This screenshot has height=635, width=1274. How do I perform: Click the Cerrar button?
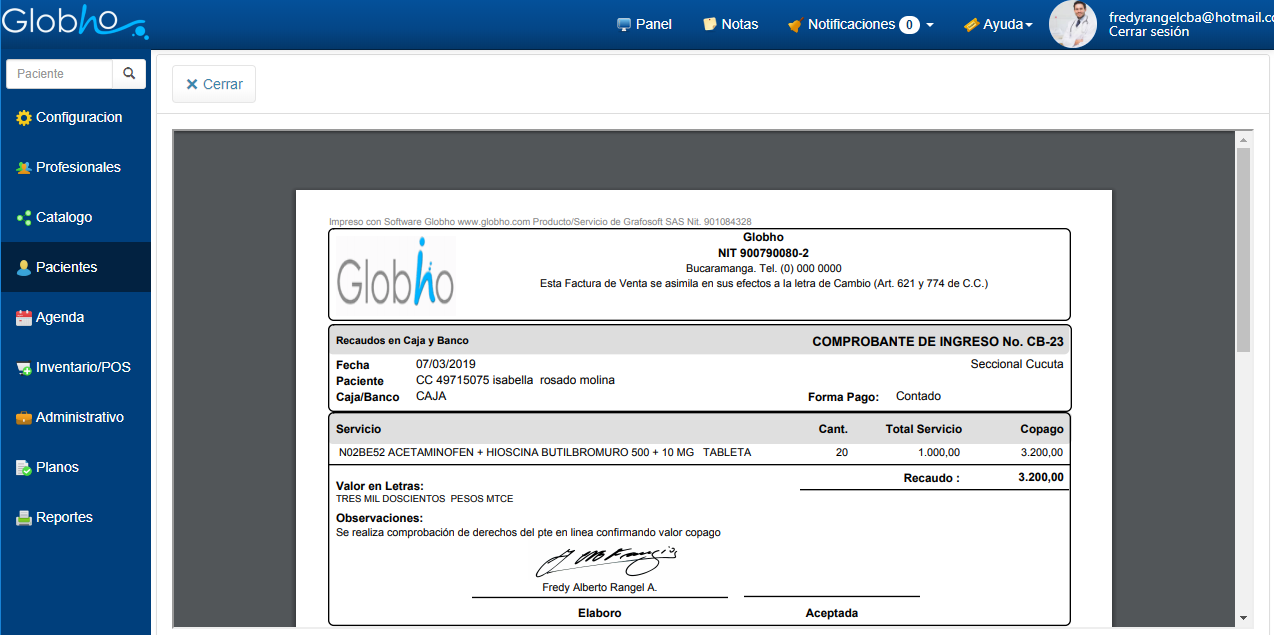coord(214,84)
